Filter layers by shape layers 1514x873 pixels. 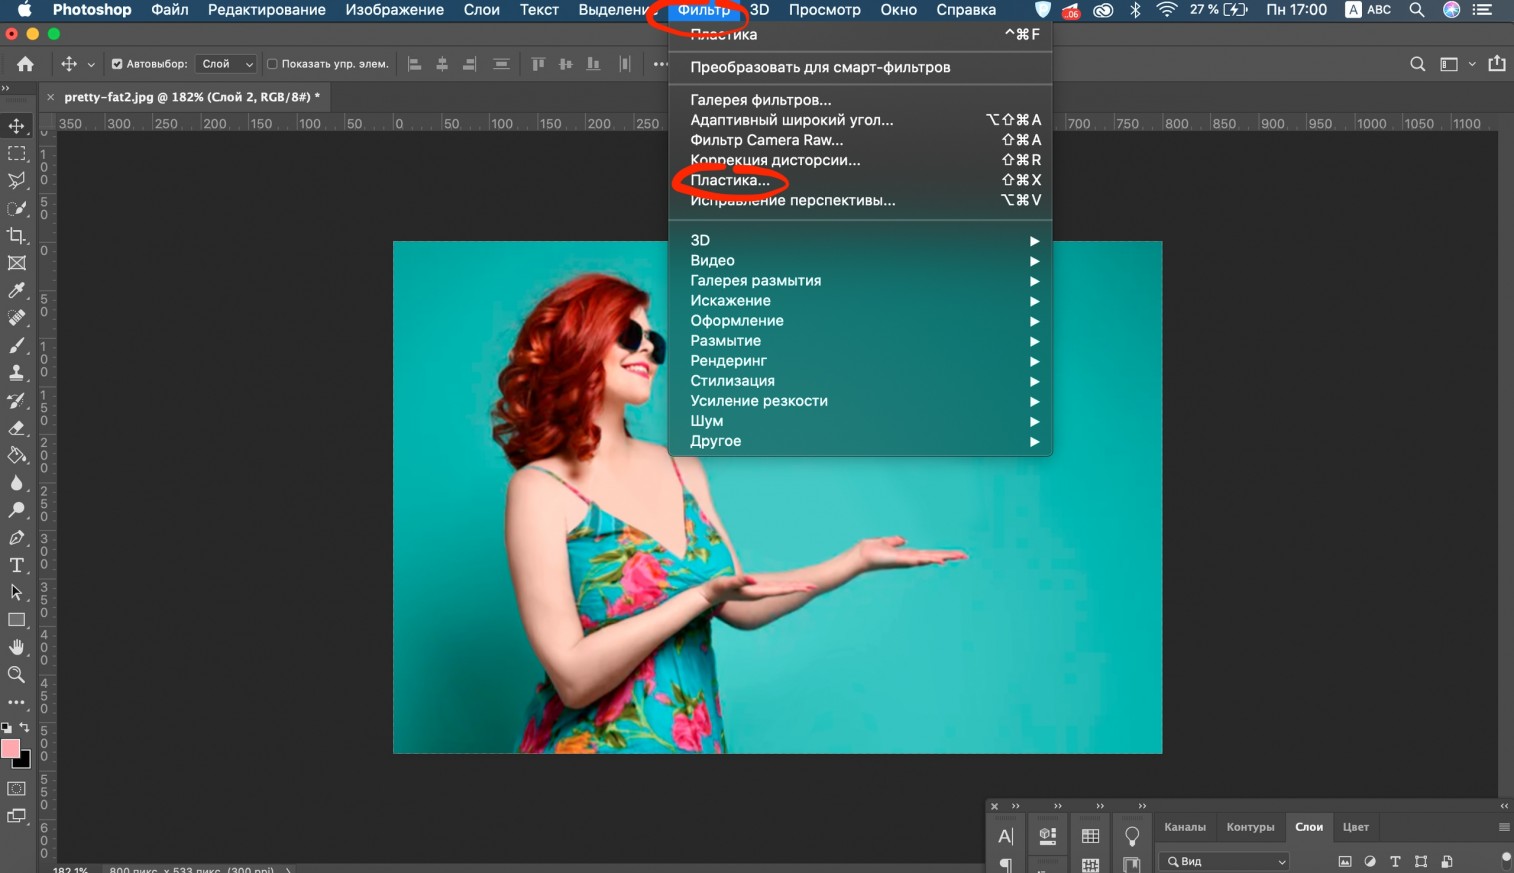(1421, 861)
